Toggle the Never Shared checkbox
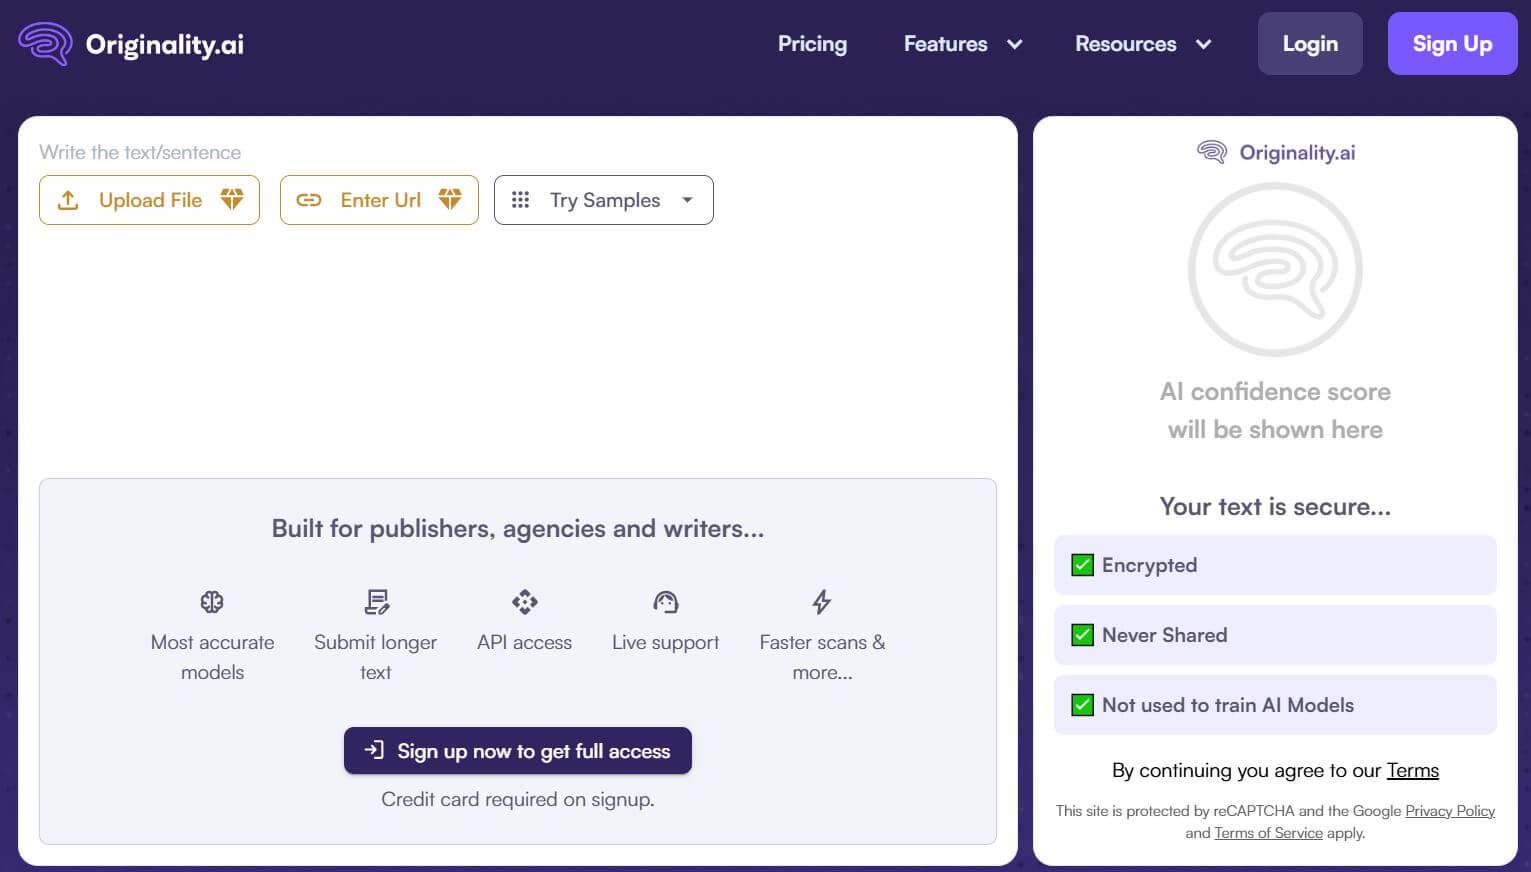 (1082, 635)
